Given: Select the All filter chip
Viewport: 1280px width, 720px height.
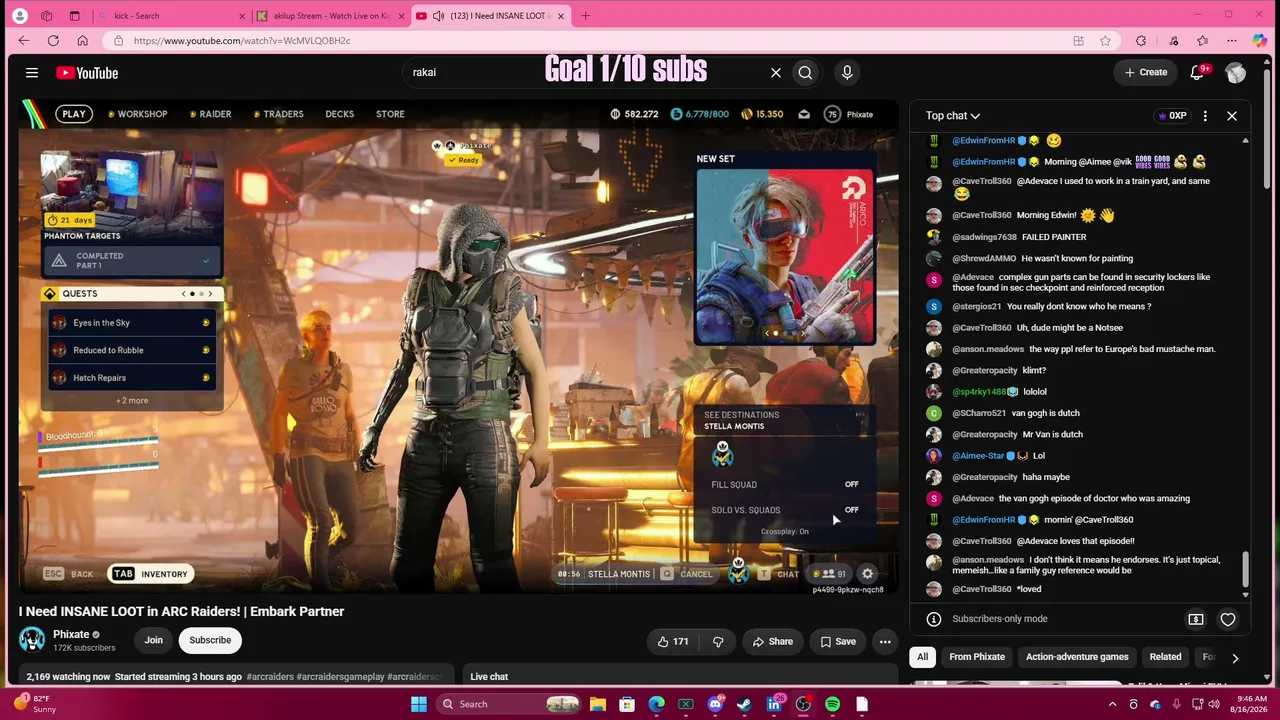Looking at the screenshot, I should click(923, 657).
